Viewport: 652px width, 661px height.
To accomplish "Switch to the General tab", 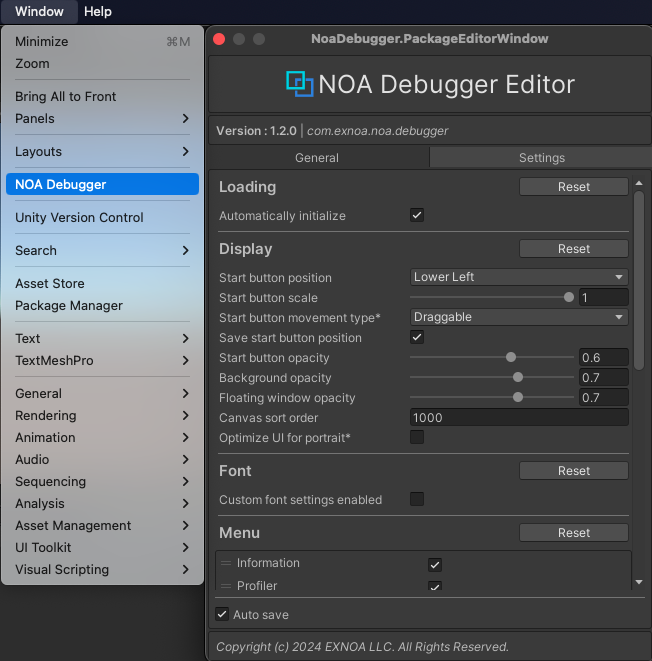I will point(319,158).
